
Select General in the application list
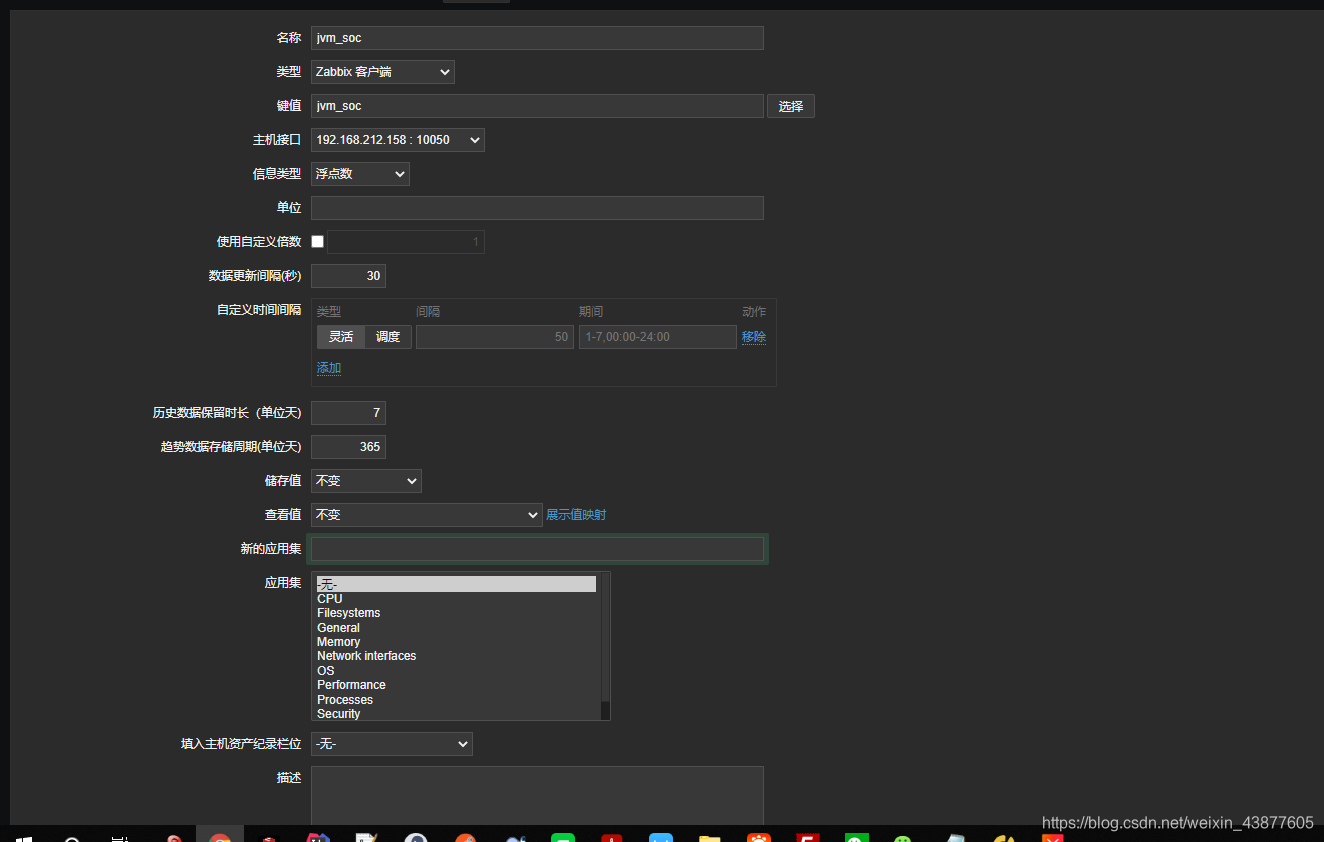coord(456,628)
